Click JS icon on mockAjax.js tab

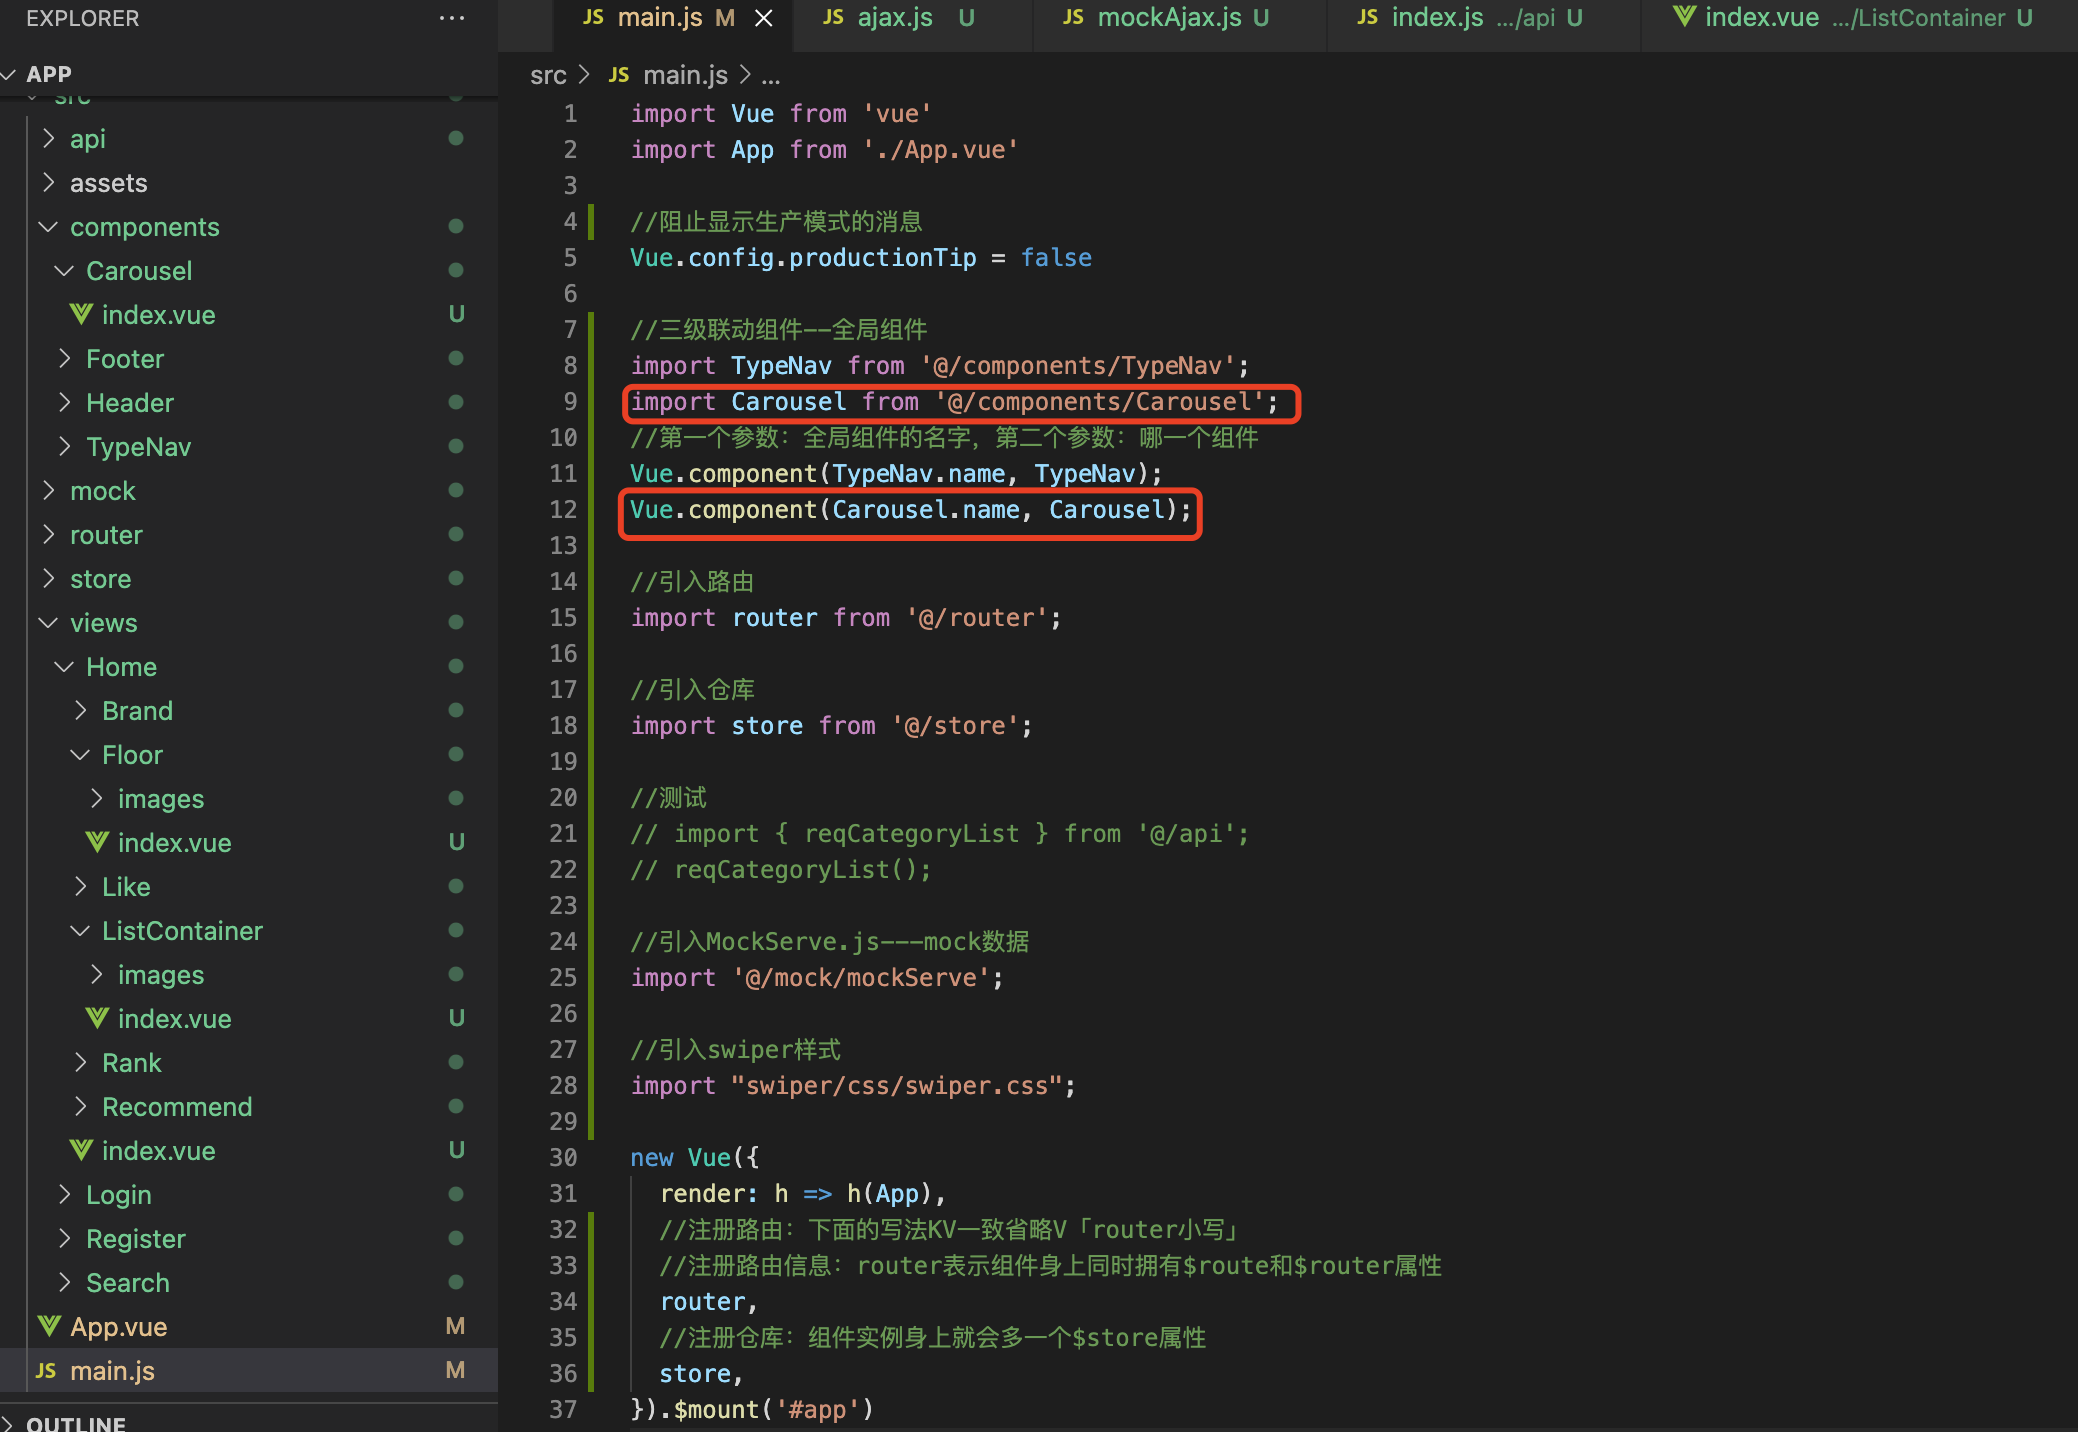click(1073, 17)
